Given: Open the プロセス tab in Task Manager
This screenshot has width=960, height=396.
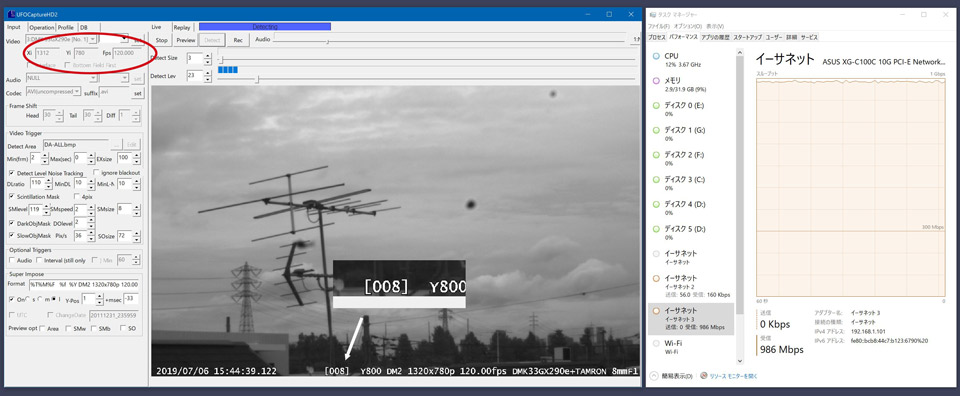Looking at the screenshot, I should click(x=657, y=37).
